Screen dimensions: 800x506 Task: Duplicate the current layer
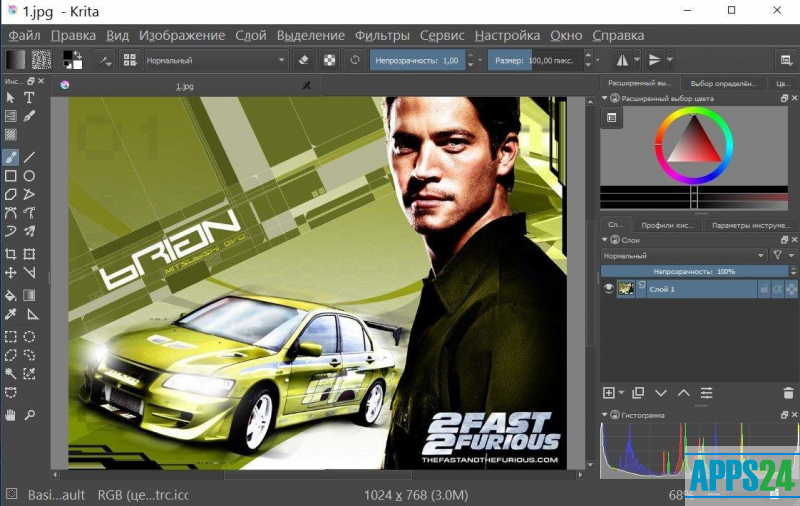point(638,393)
